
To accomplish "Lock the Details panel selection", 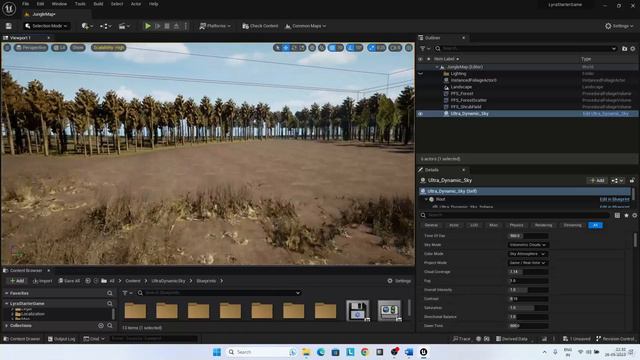I will click(x=632, y=180).
